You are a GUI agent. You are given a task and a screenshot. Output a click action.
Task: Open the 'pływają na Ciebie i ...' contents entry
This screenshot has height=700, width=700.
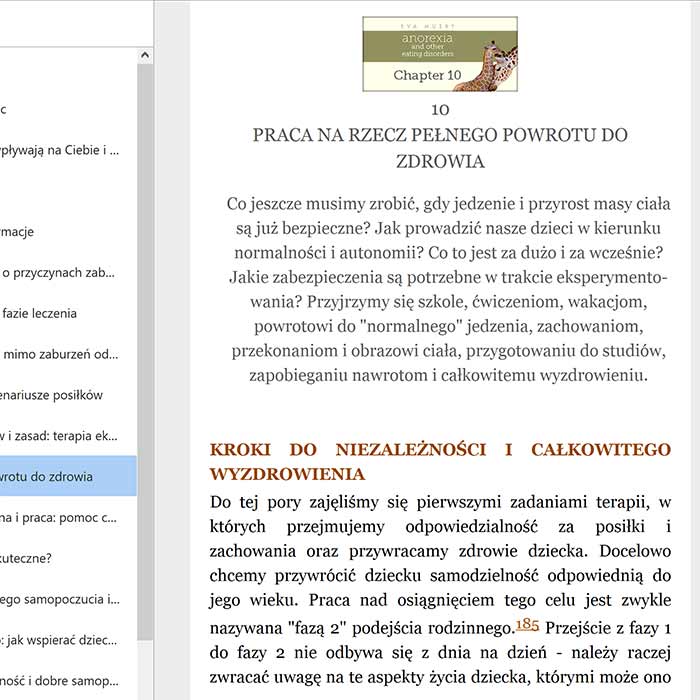60,150
